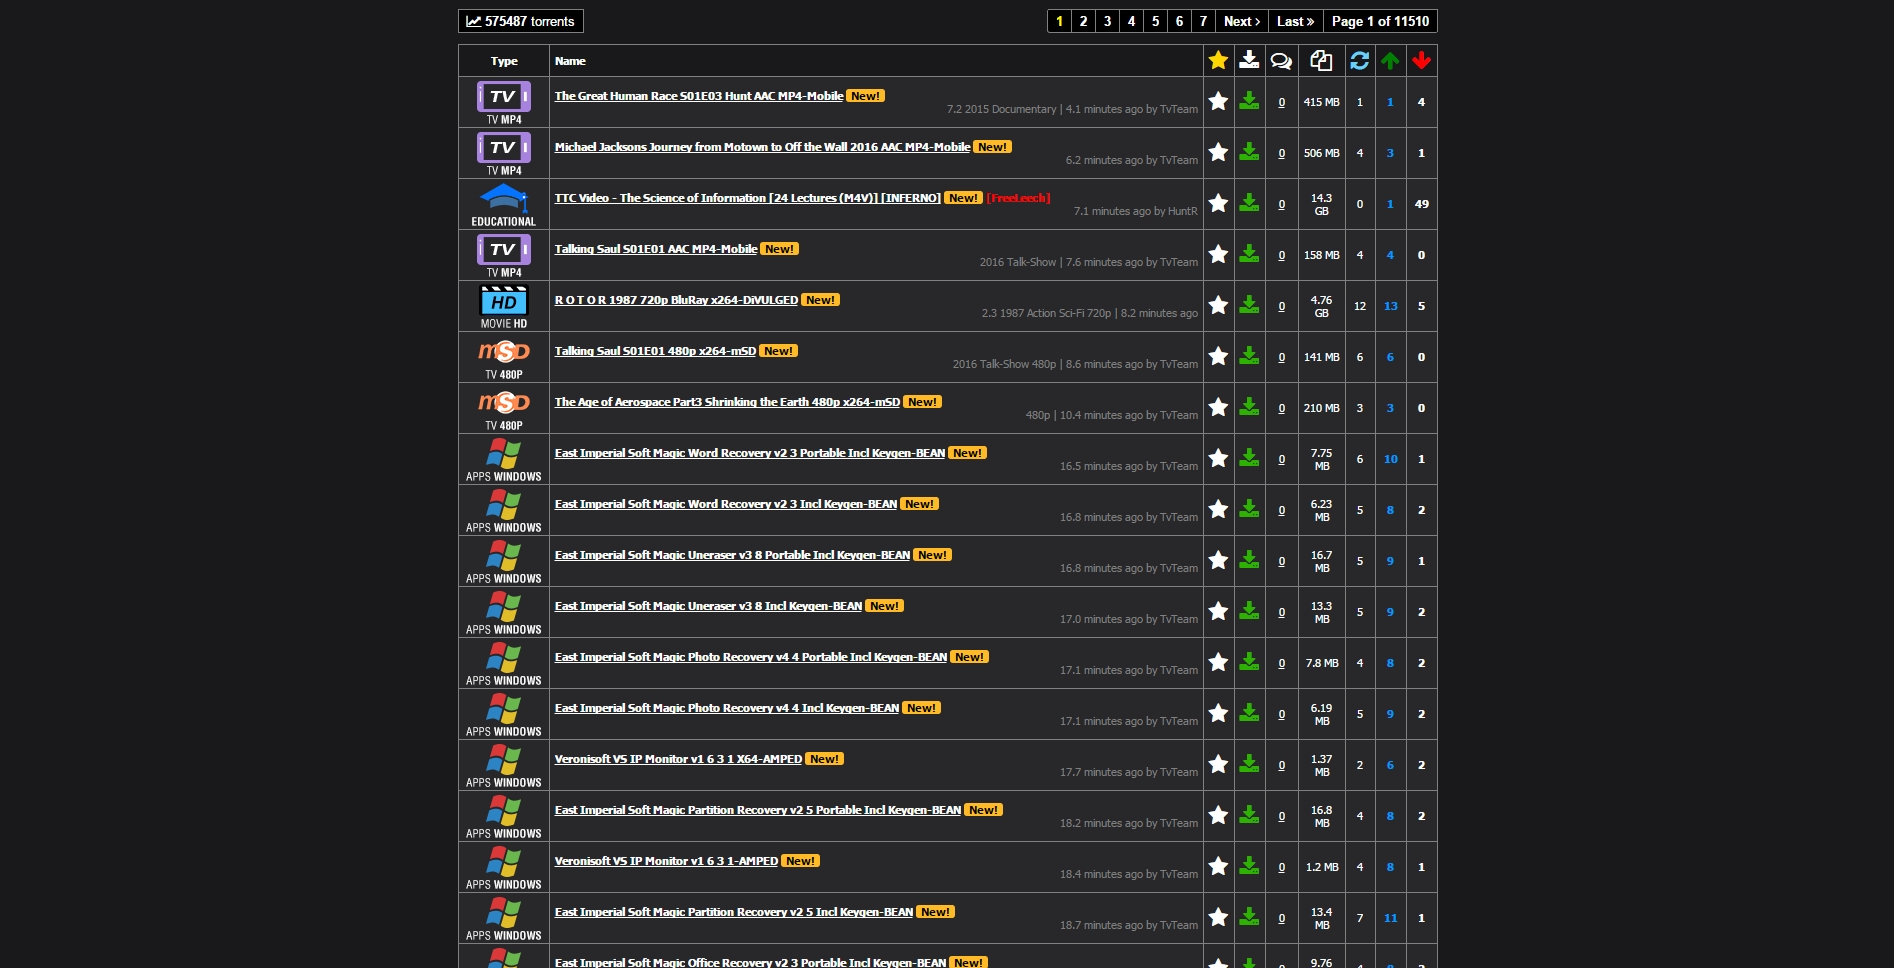The image size is (1894, 968).
Task: Jump to page 7 of results
Action: [x=1203, y=21]
